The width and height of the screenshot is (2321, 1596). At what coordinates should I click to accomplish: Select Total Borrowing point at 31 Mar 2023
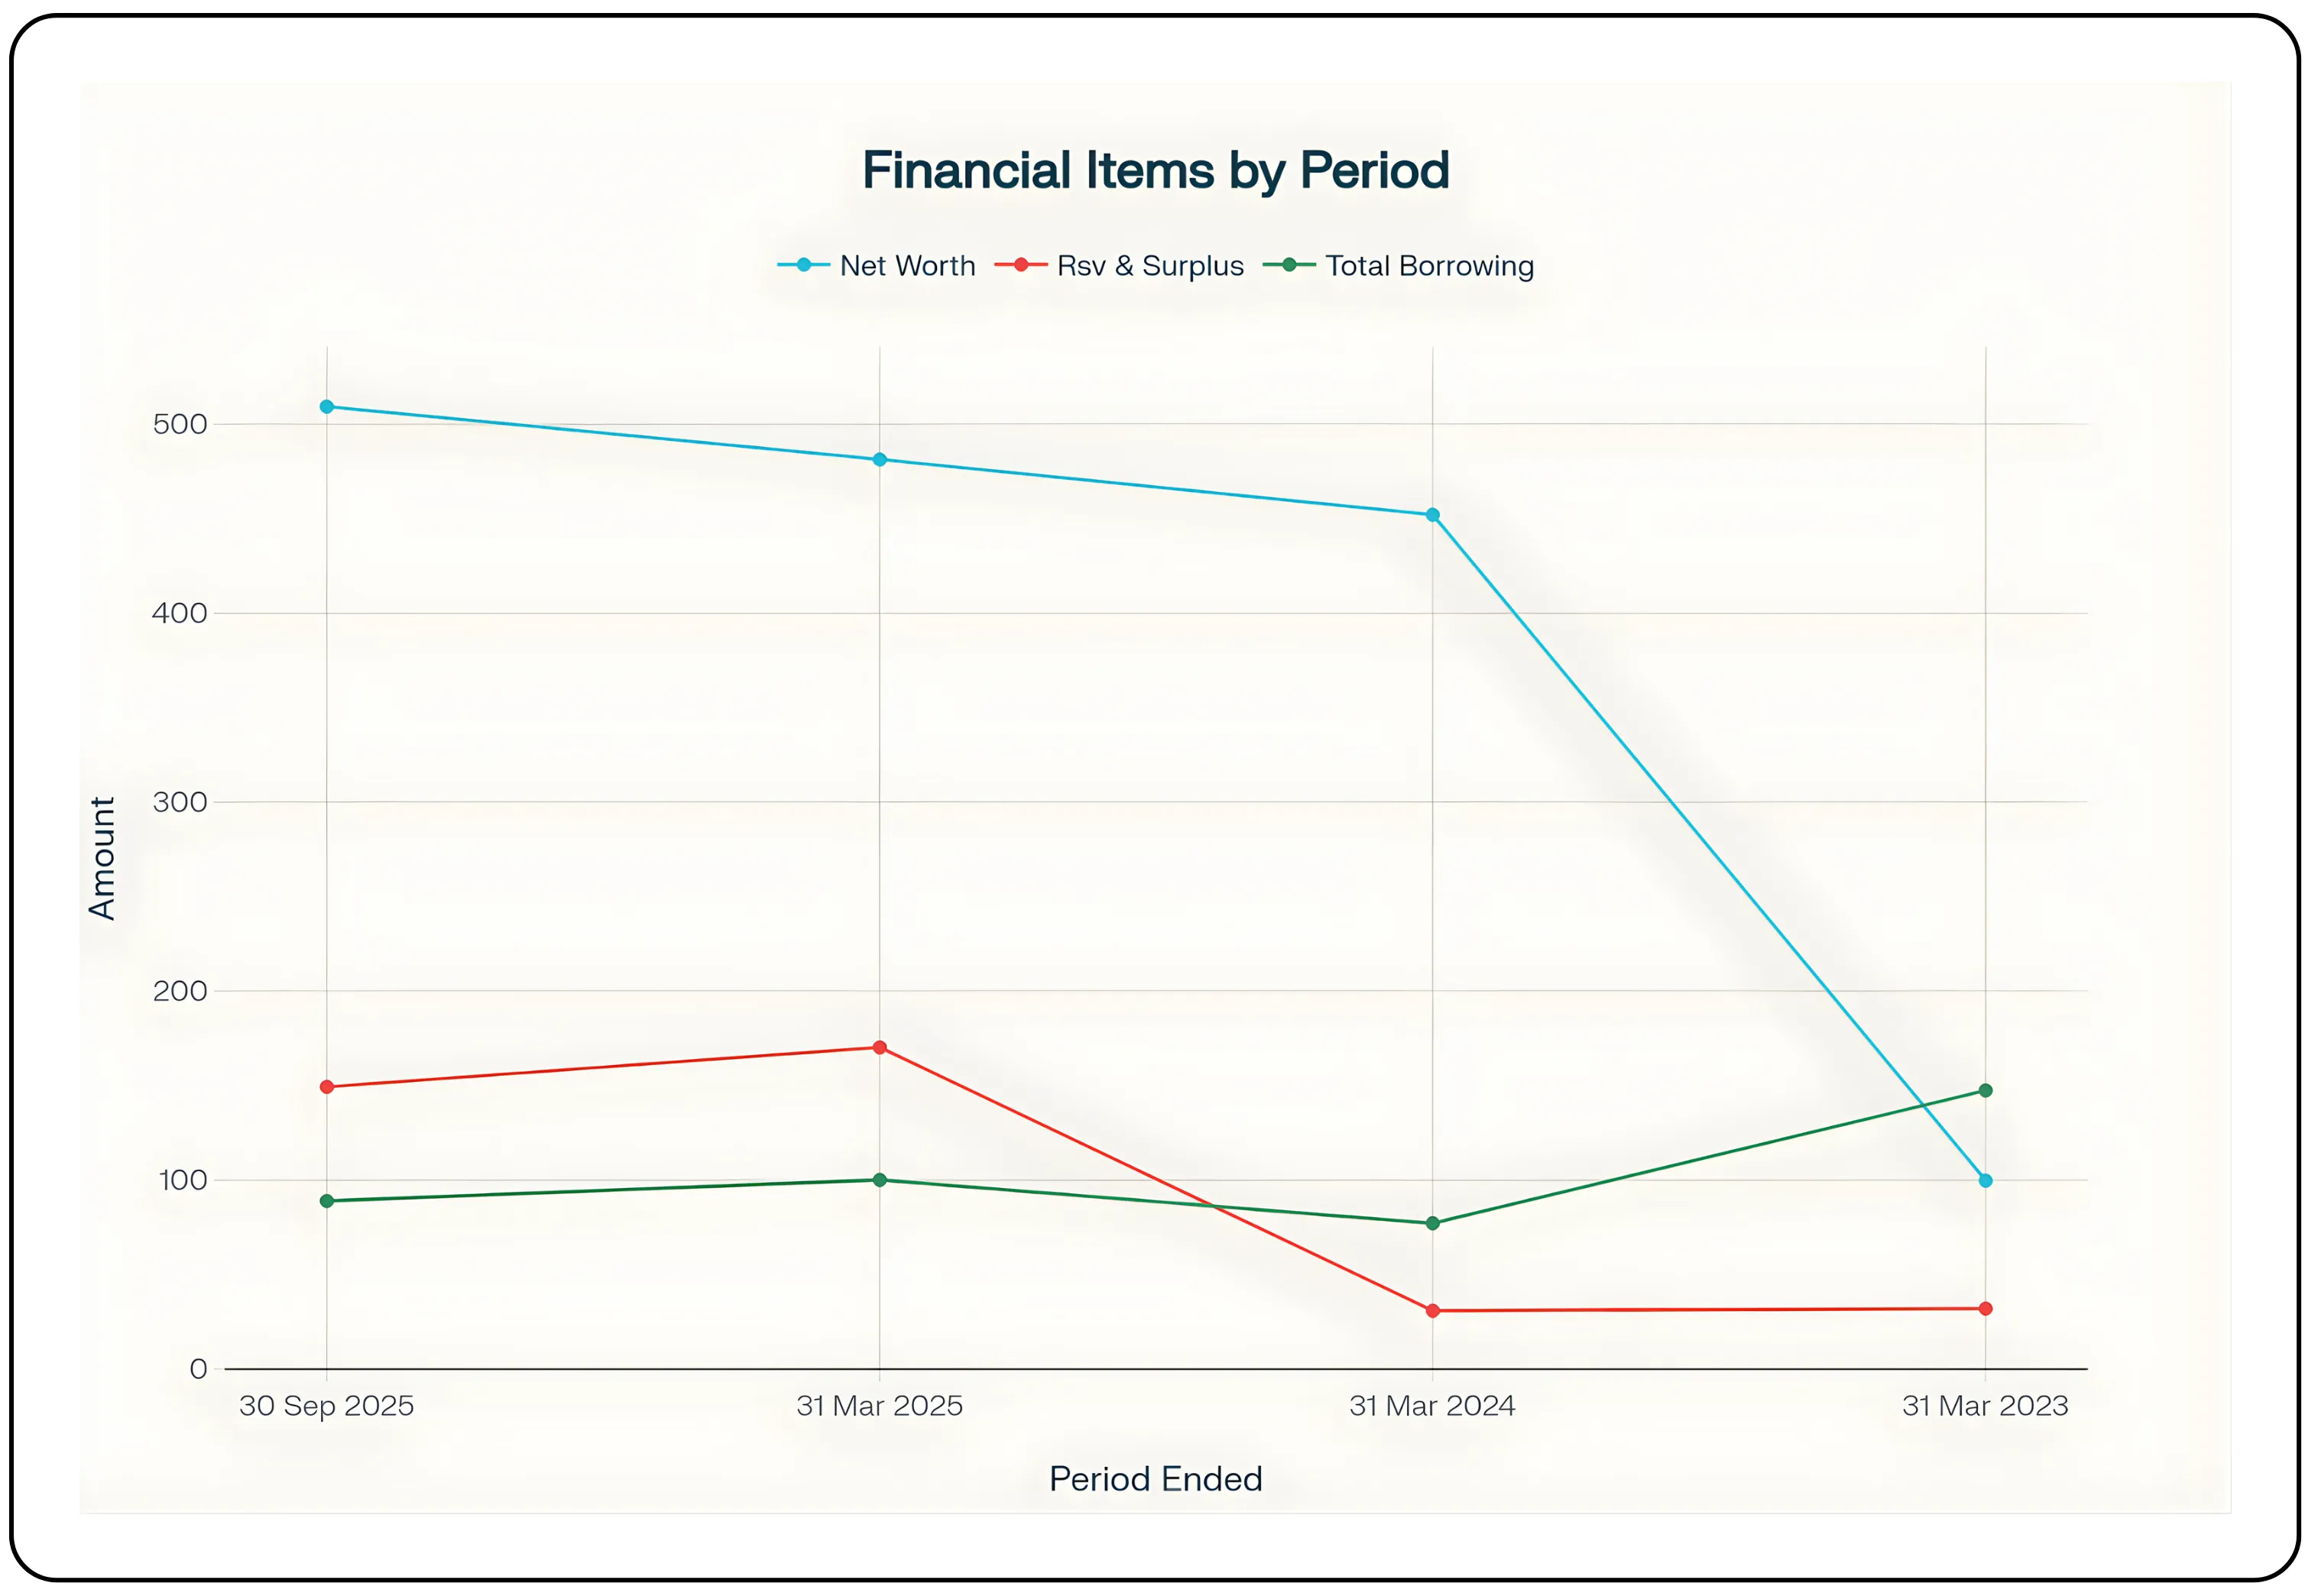click(1985, 1091)
